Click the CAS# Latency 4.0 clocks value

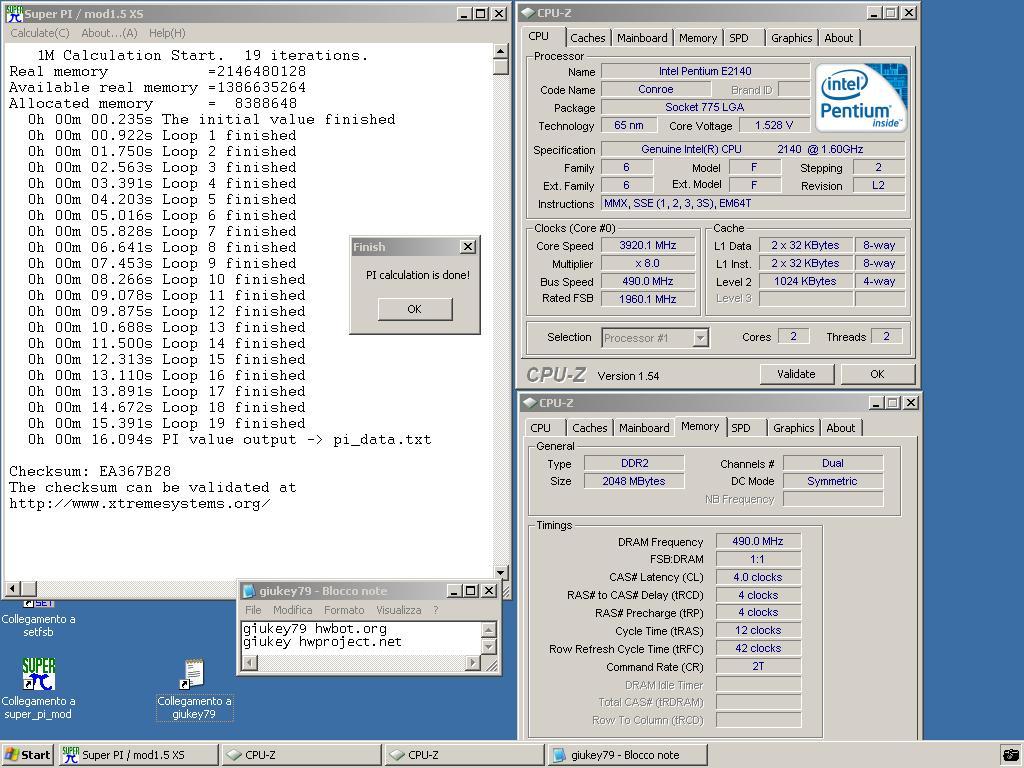(758, 577)
